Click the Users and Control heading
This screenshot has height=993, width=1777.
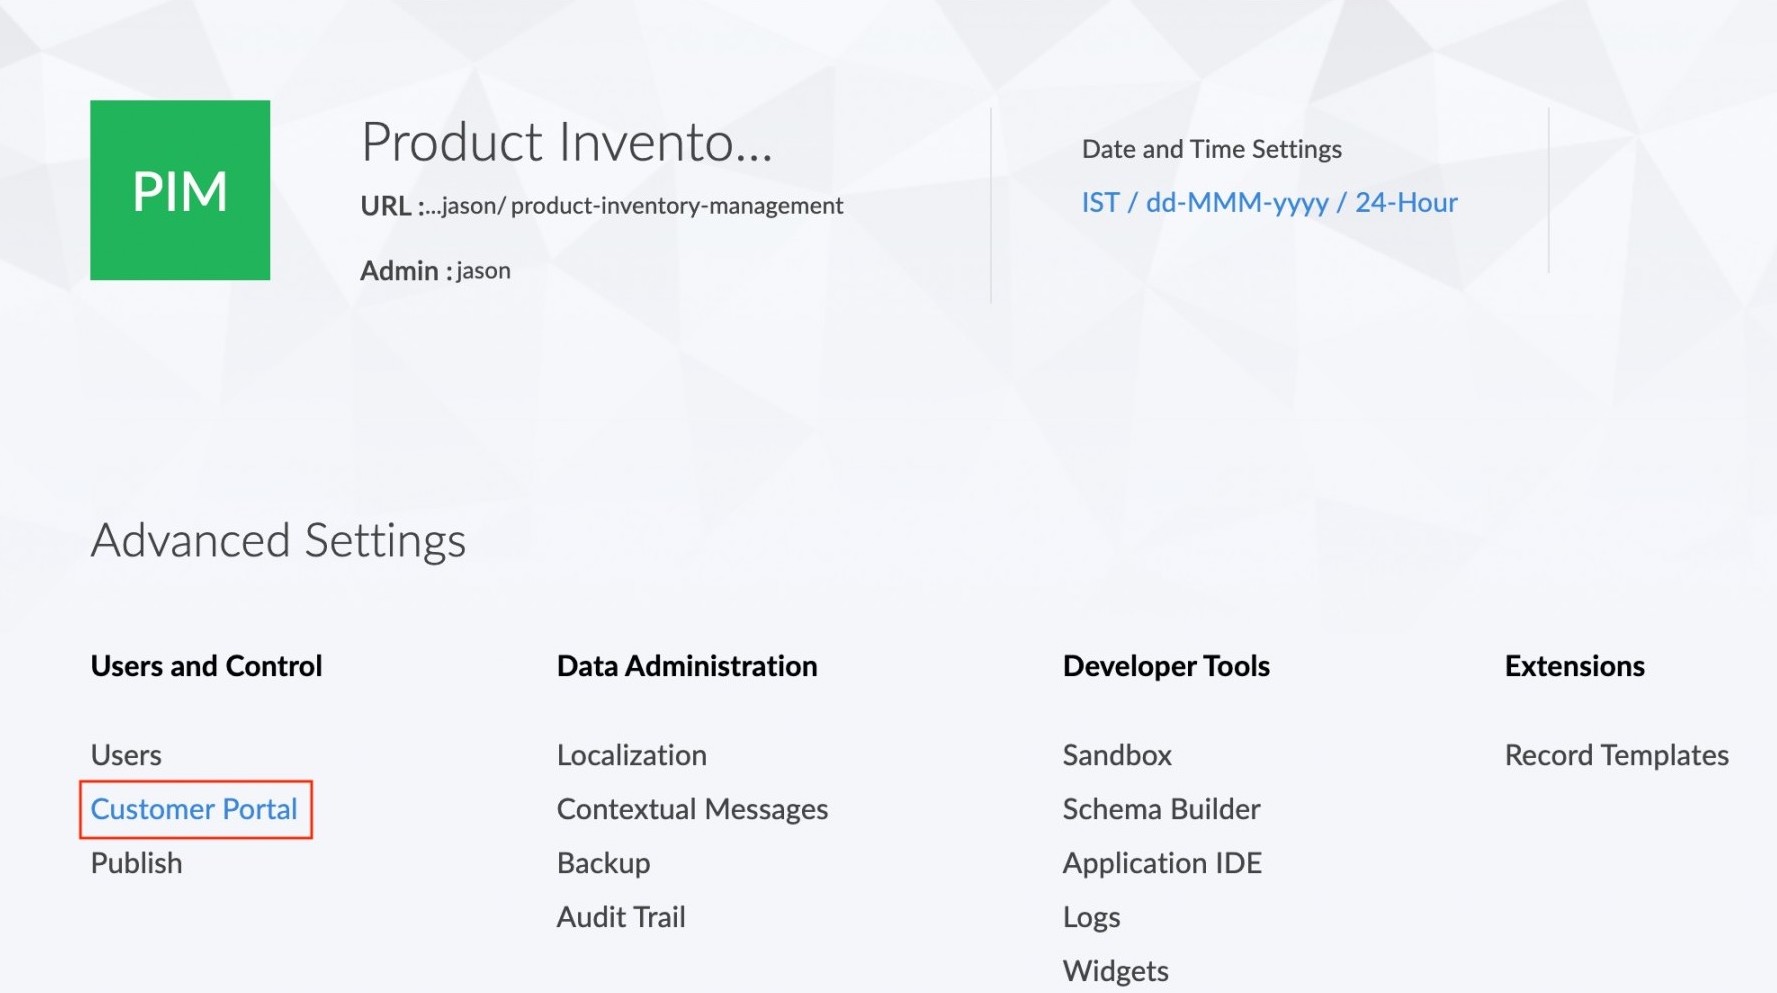(x=206, y=666)
